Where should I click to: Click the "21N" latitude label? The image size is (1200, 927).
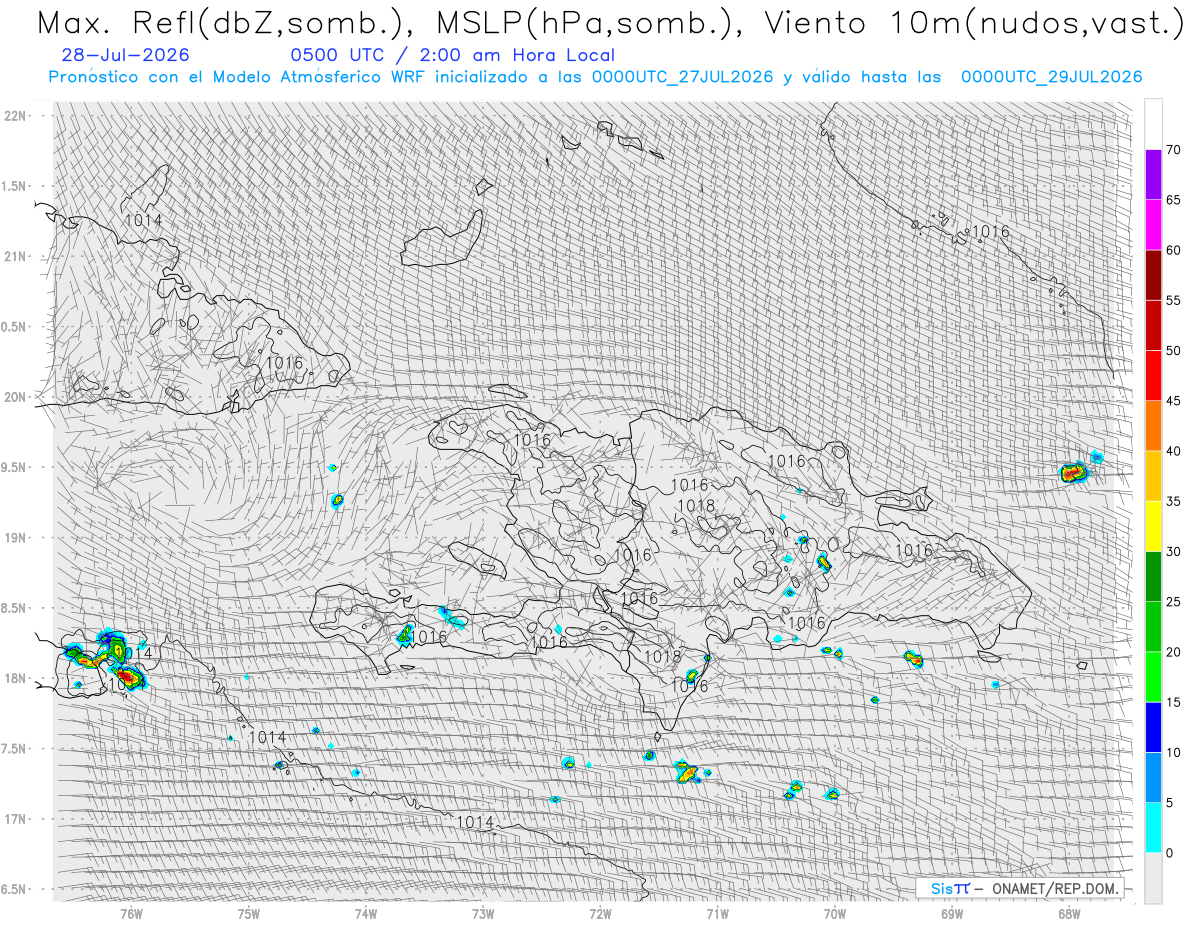pyautogui.click(x=16, y=256)
